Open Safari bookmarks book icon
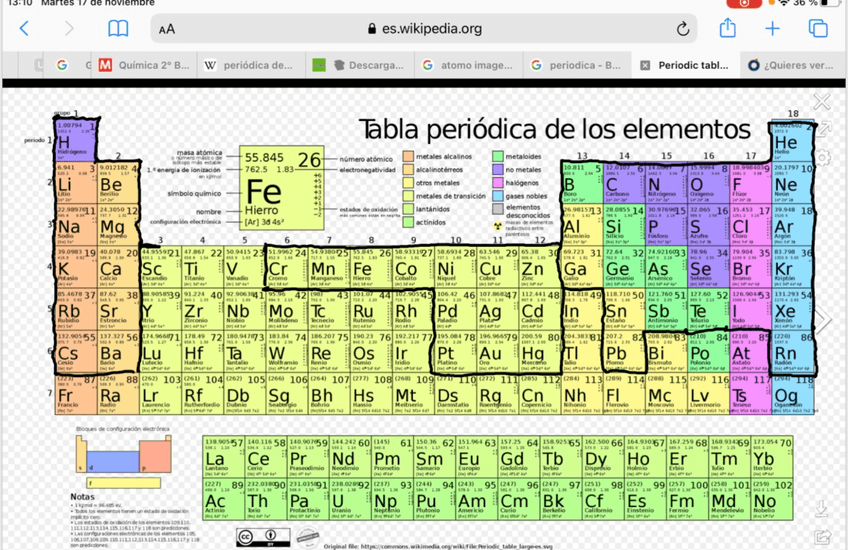Viewport: 848px width, 550px height. click(118, 29)
